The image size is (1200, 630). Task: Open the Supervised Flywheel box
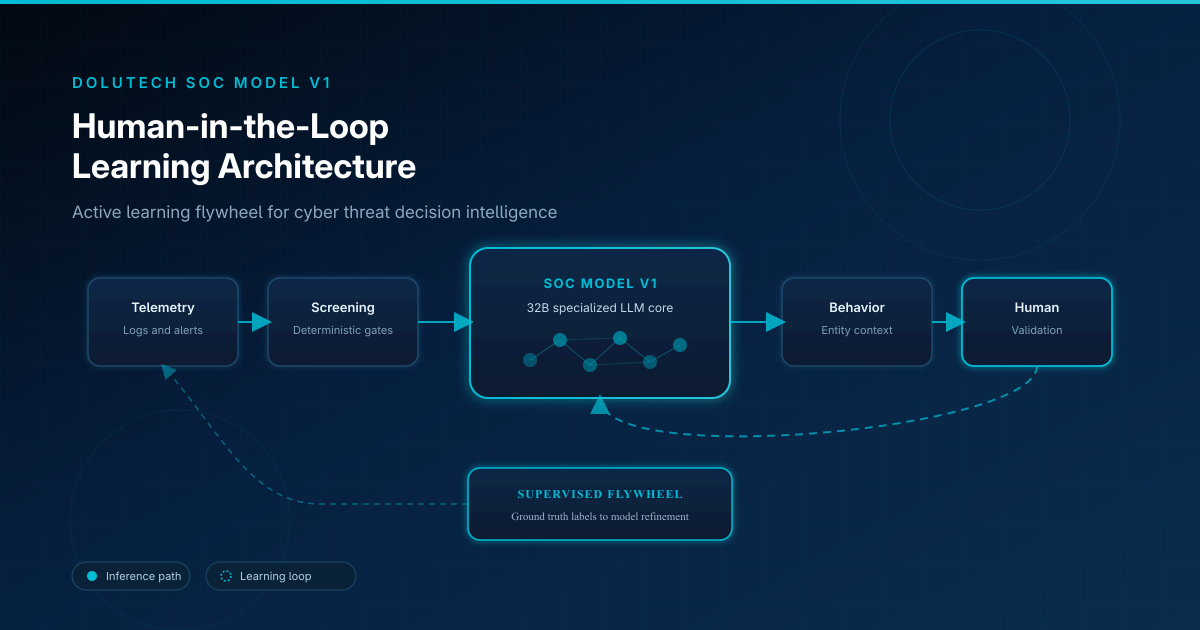tap(600, 504)
